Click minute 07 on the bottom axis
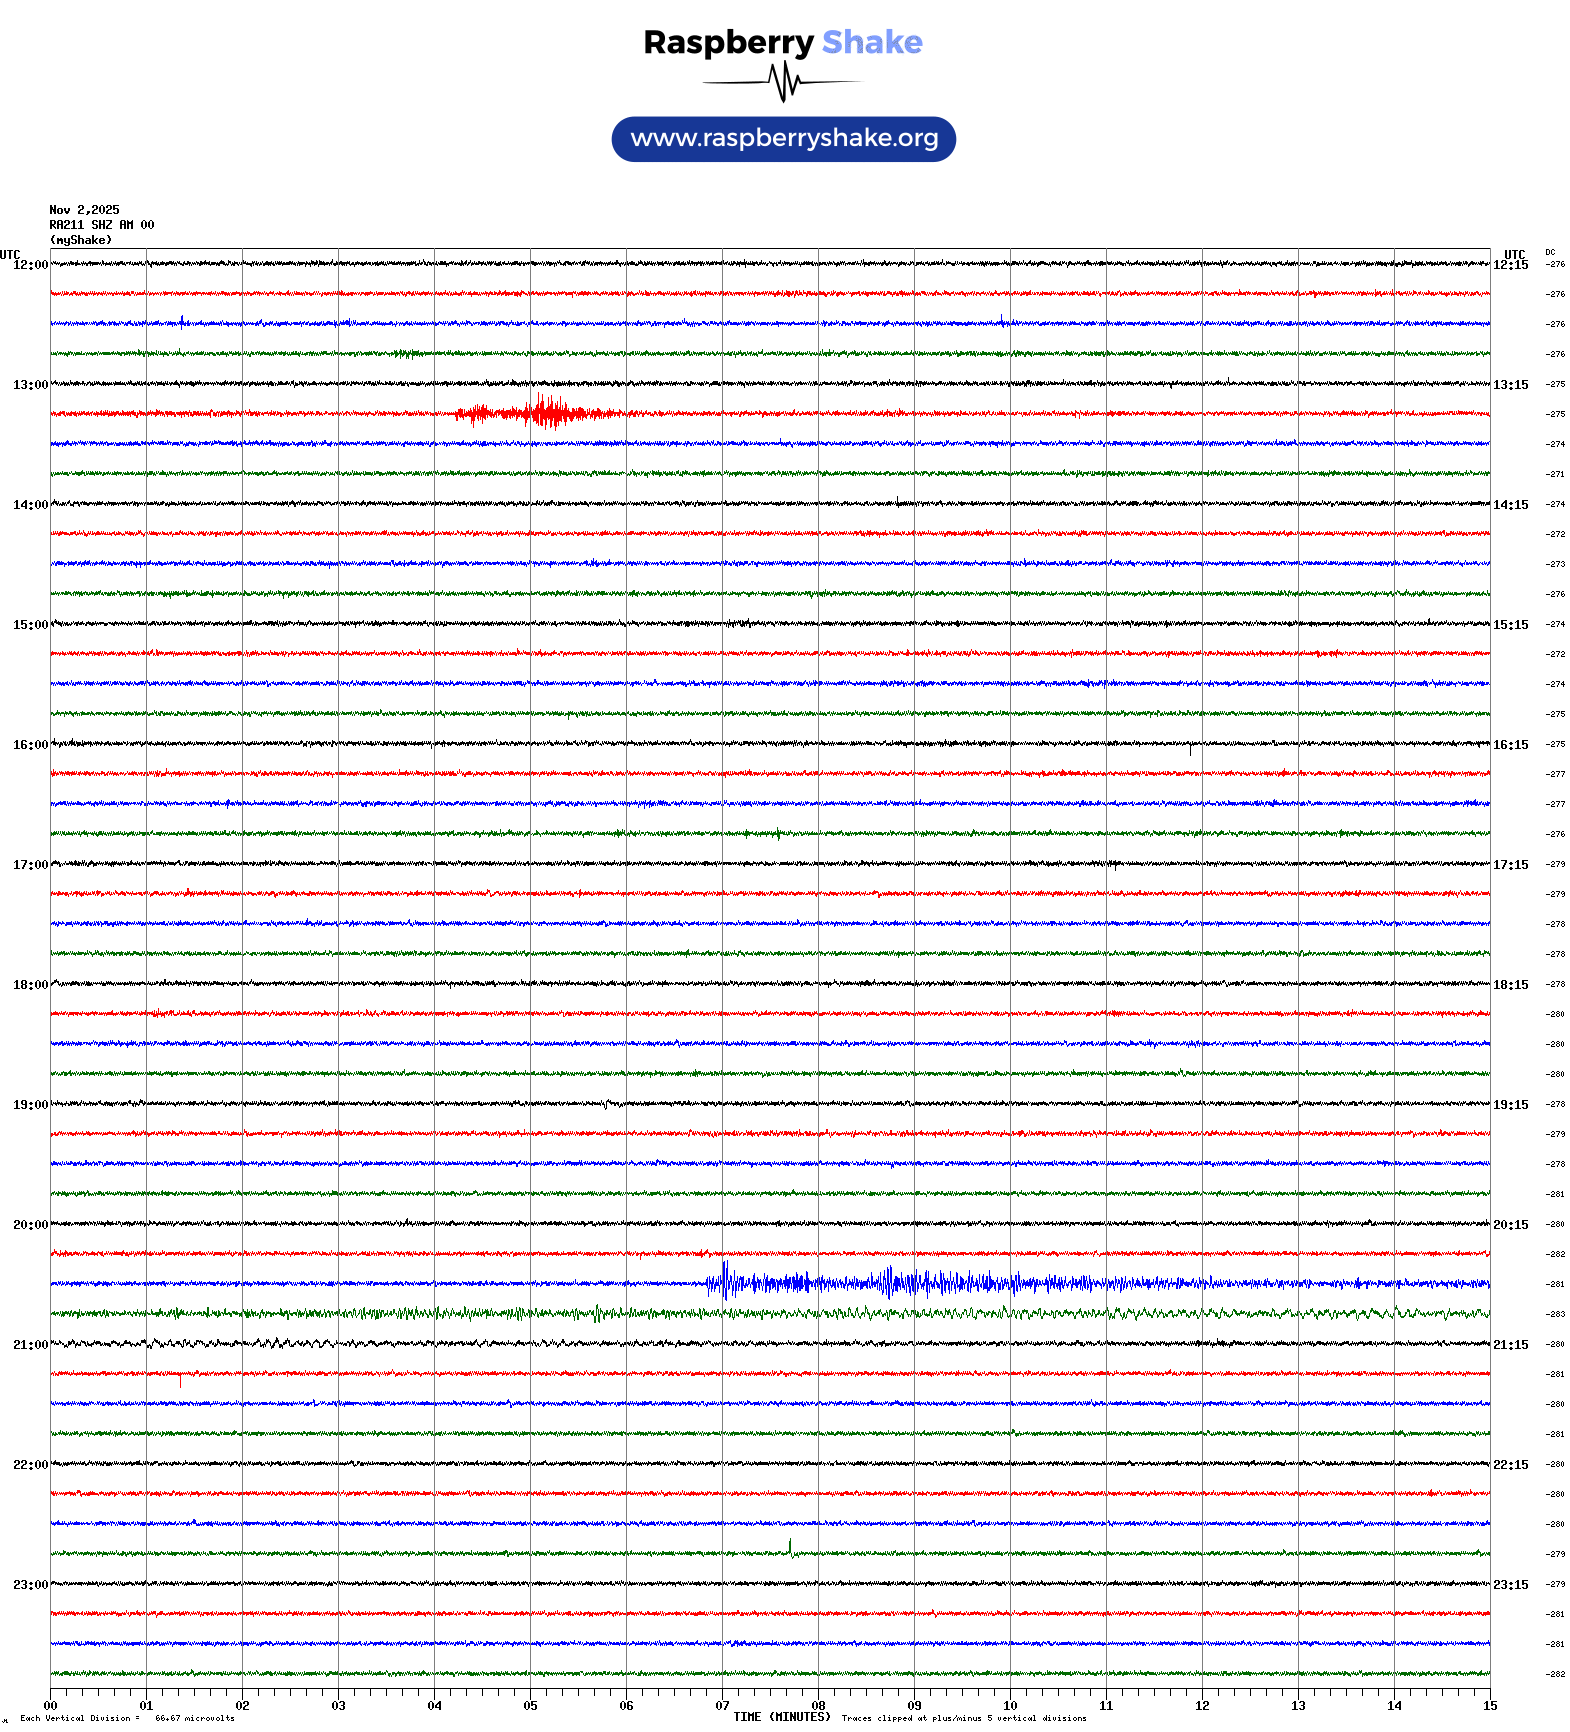1570x1732 pixels. coord(722,1706)
